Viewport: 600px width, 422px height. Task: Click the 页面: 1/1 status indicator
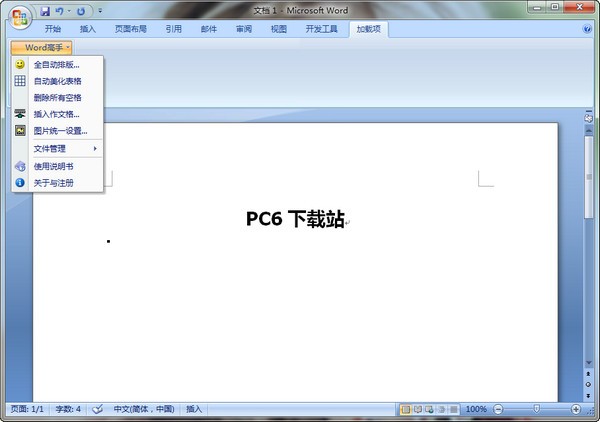click(27, 409)
